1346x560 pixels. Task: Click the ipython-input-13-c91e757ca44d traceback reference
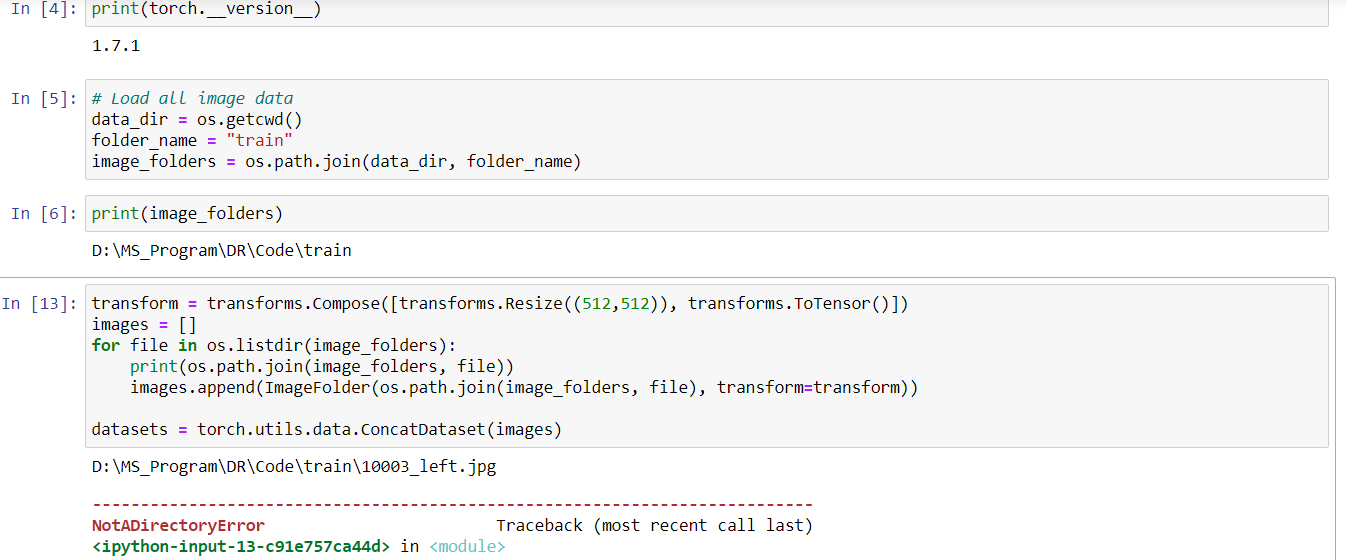(240, 546)
